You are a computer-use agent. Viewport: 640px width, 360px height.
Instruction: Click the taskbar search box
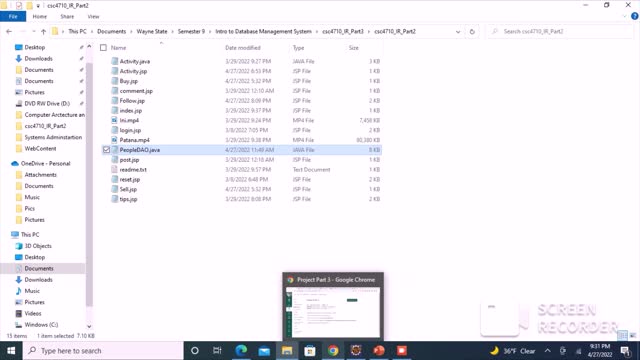pyautogui.click(x=103, y=351)
